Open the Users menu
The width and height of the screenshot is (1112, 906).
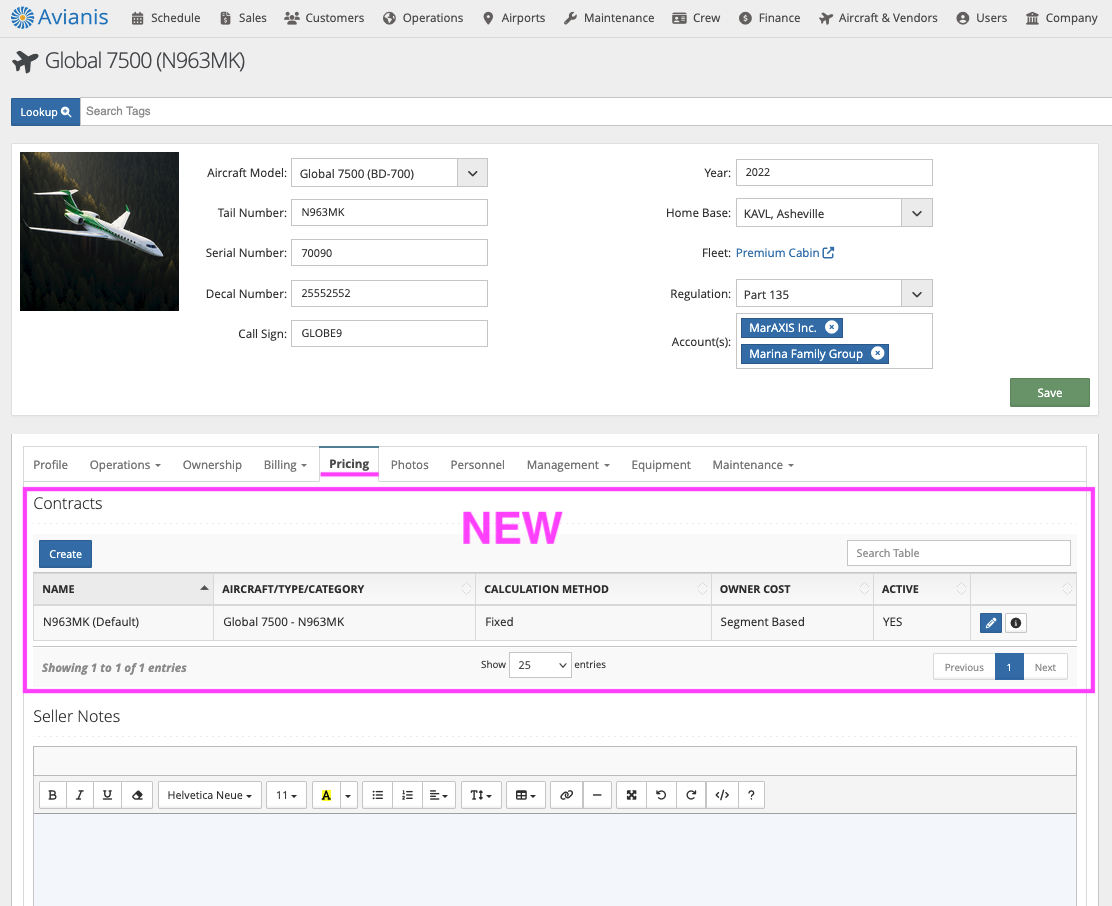click(x=982, y=18)
